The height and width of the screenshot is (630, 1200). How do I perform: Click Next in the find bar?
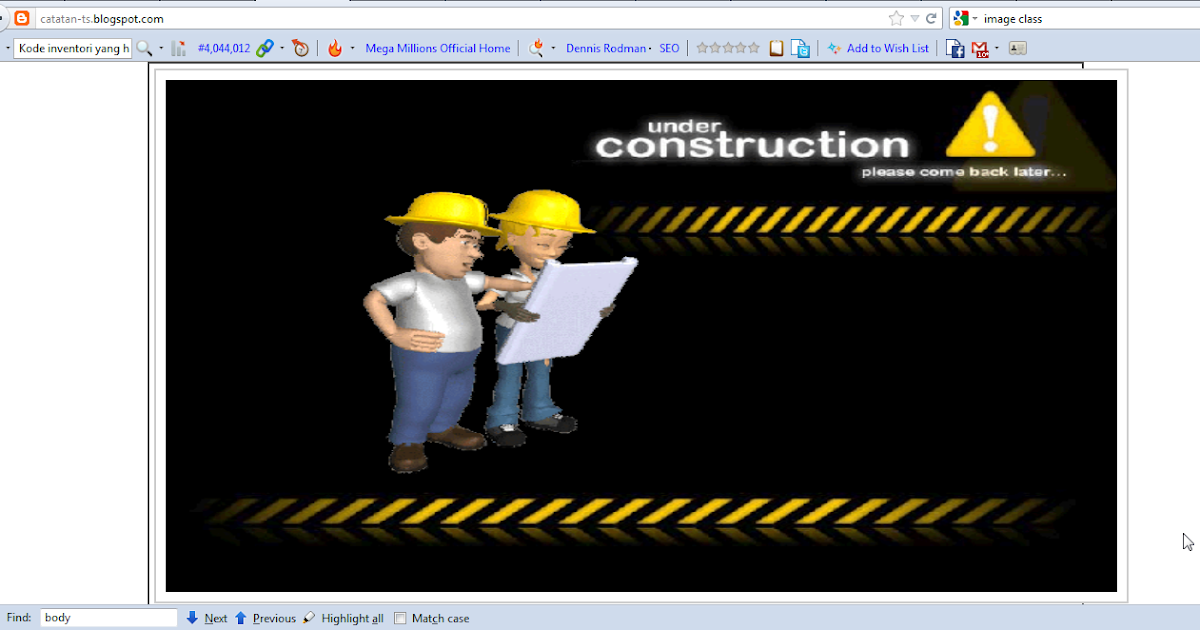point(207,618)
